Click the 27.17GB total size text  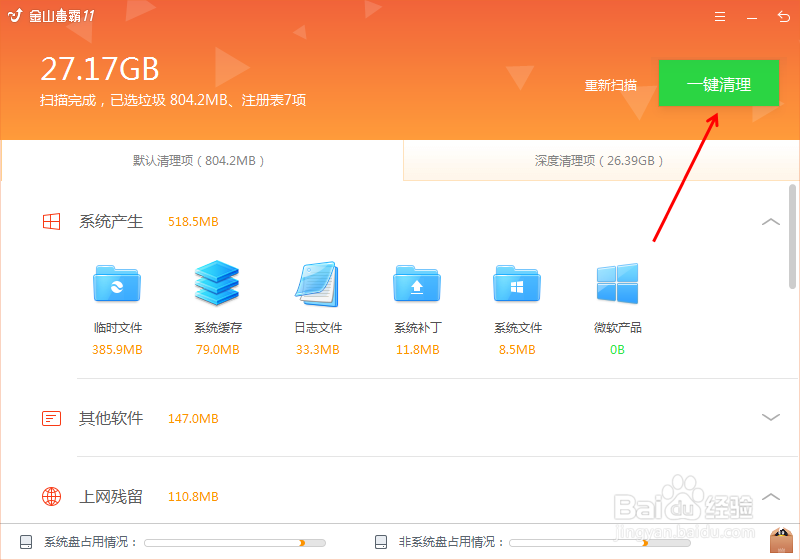coord(100,69)
